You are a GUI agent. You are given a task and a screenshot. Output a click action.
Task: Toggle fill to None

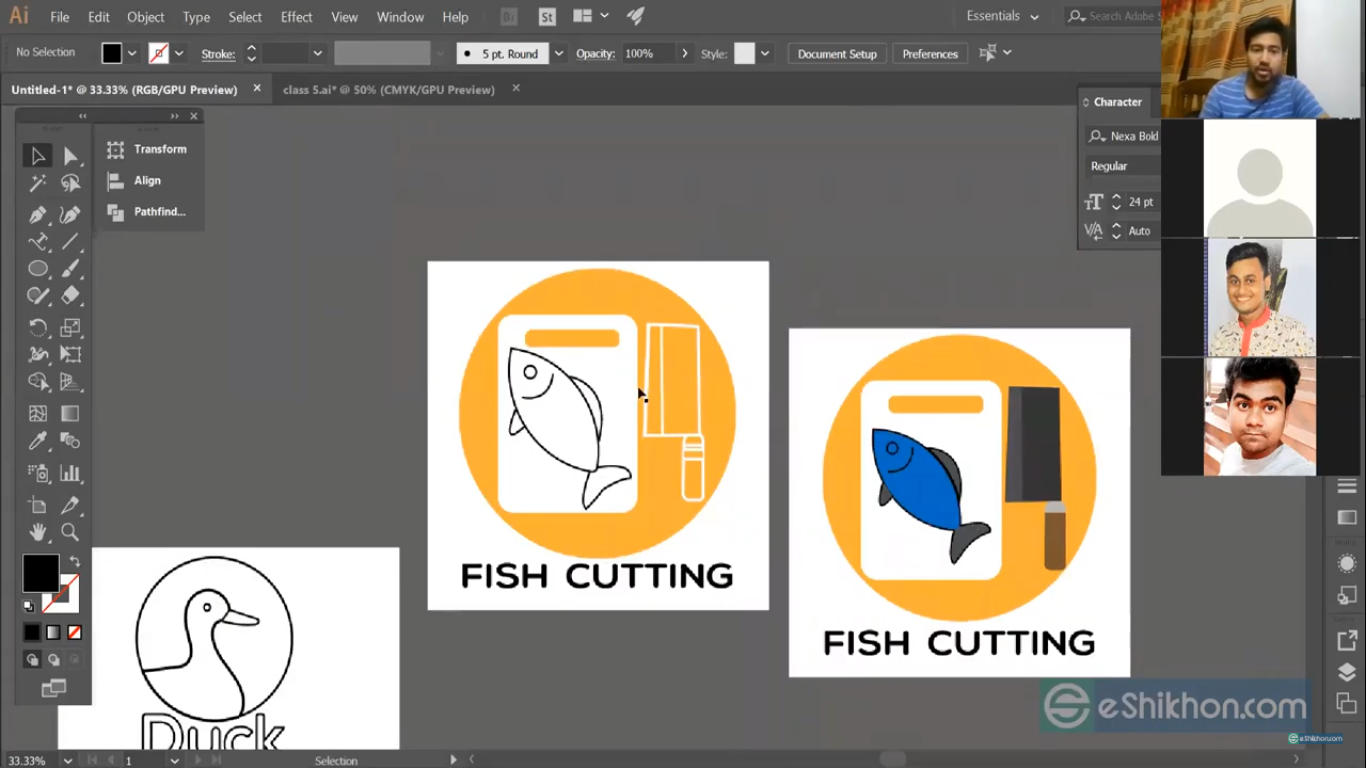click(73, 632)
